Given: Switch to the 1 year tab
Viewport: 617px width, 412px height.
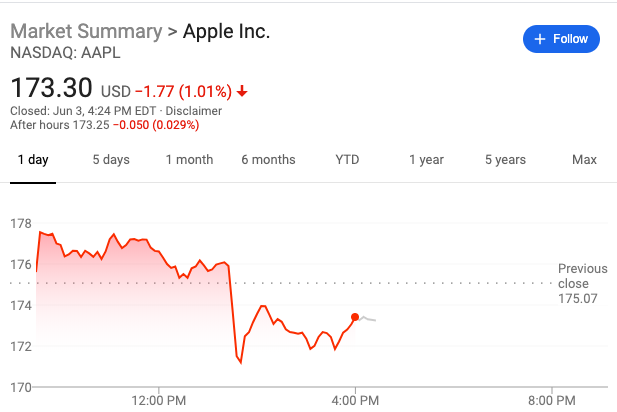Looking at the screenshot, I should pos(426,160).
